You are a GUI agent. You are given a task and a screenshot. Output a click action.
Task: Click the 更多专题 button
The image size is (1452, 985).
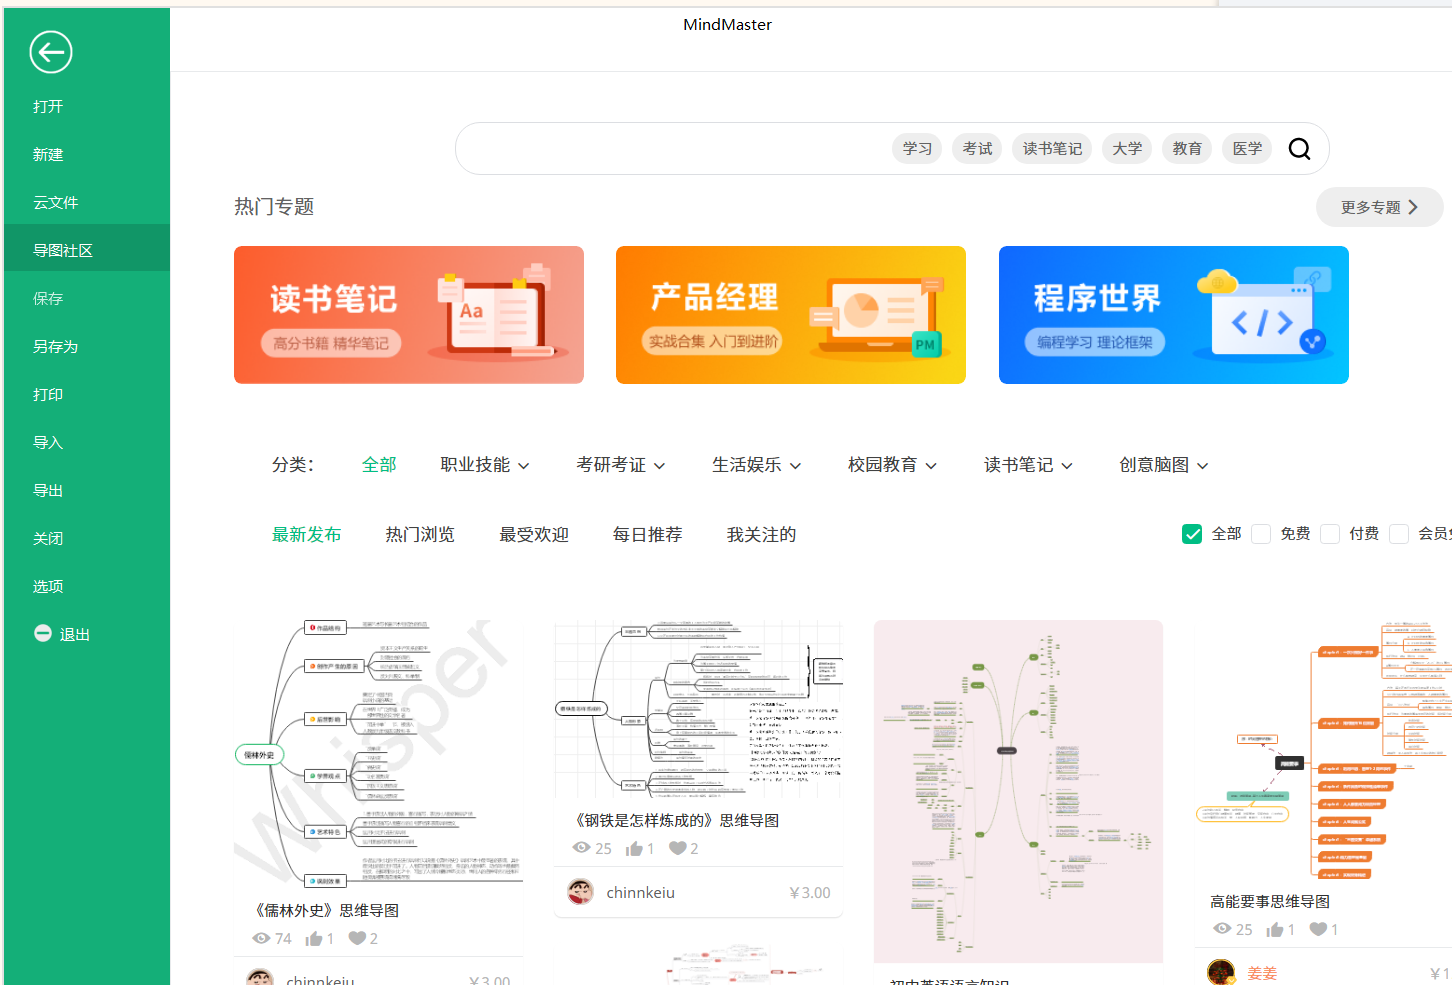[x=1379, y=207]
